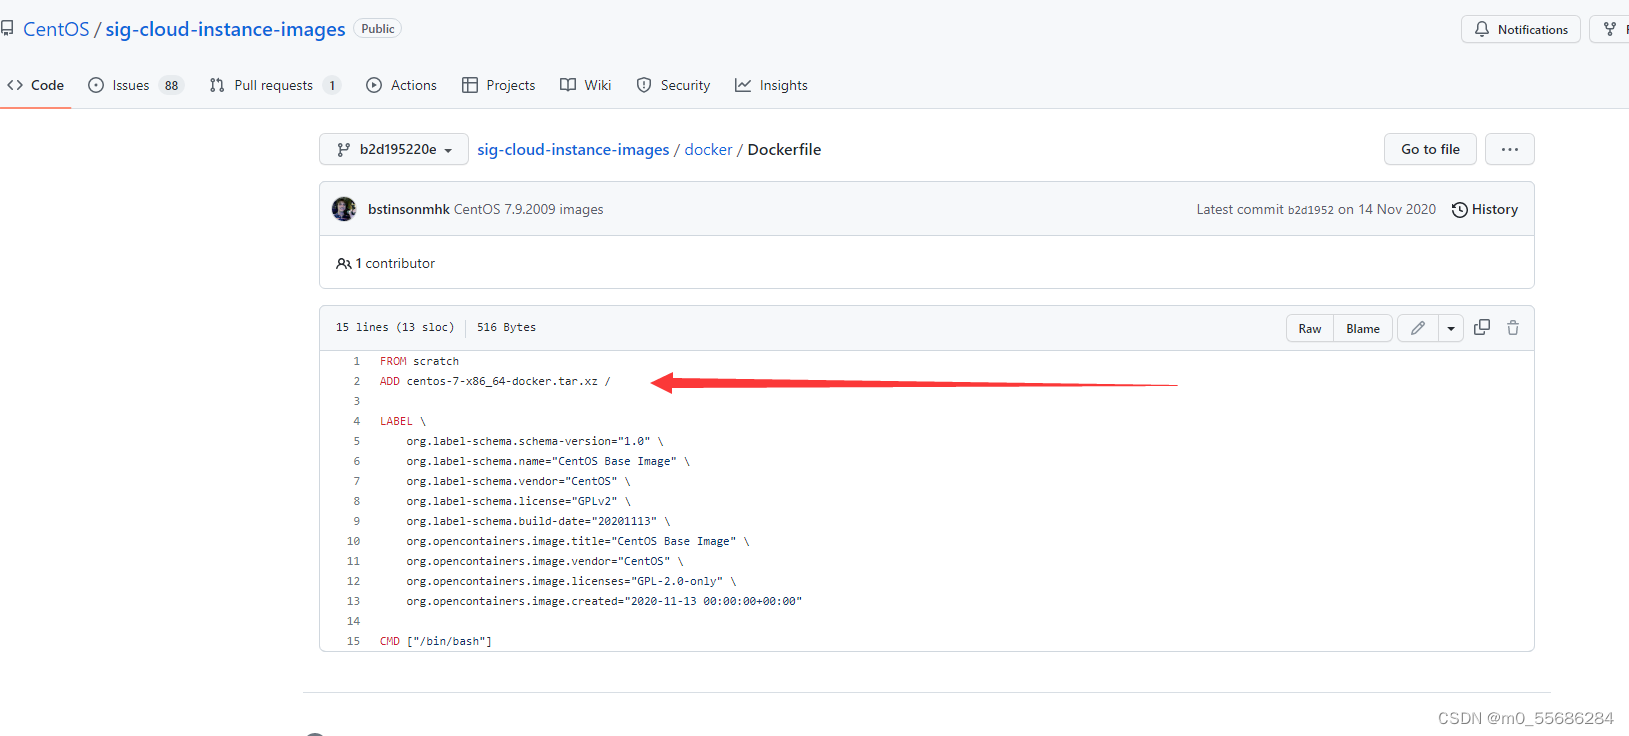Screen dimensions: 1629x736
Task: Click the 15 lines (13 sloc) text
Action: [x=395, y=327]
